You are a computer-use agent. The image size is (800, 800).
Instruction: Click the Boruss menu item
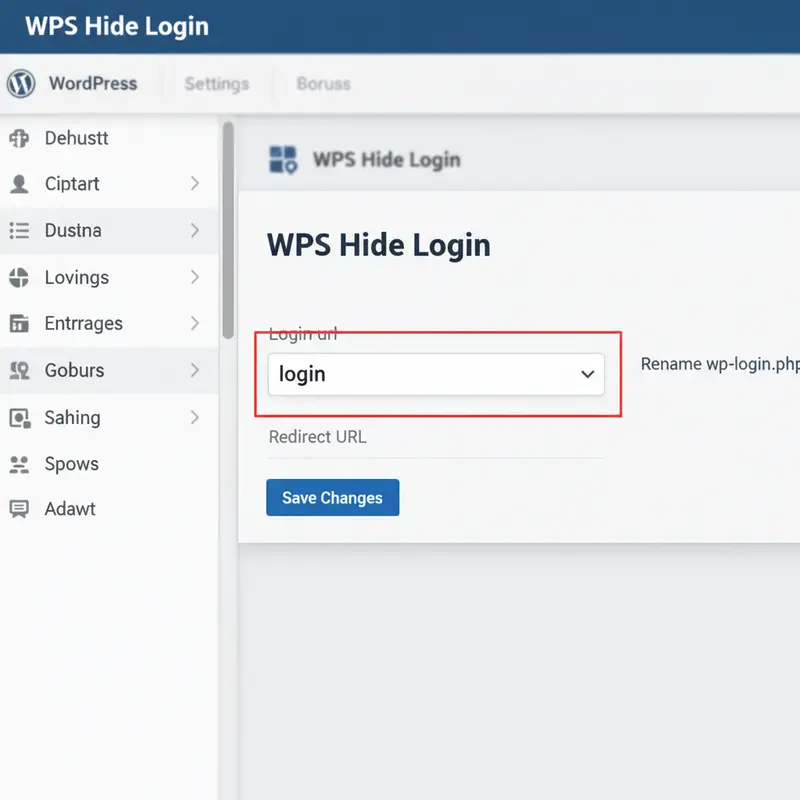click(322, 84)
